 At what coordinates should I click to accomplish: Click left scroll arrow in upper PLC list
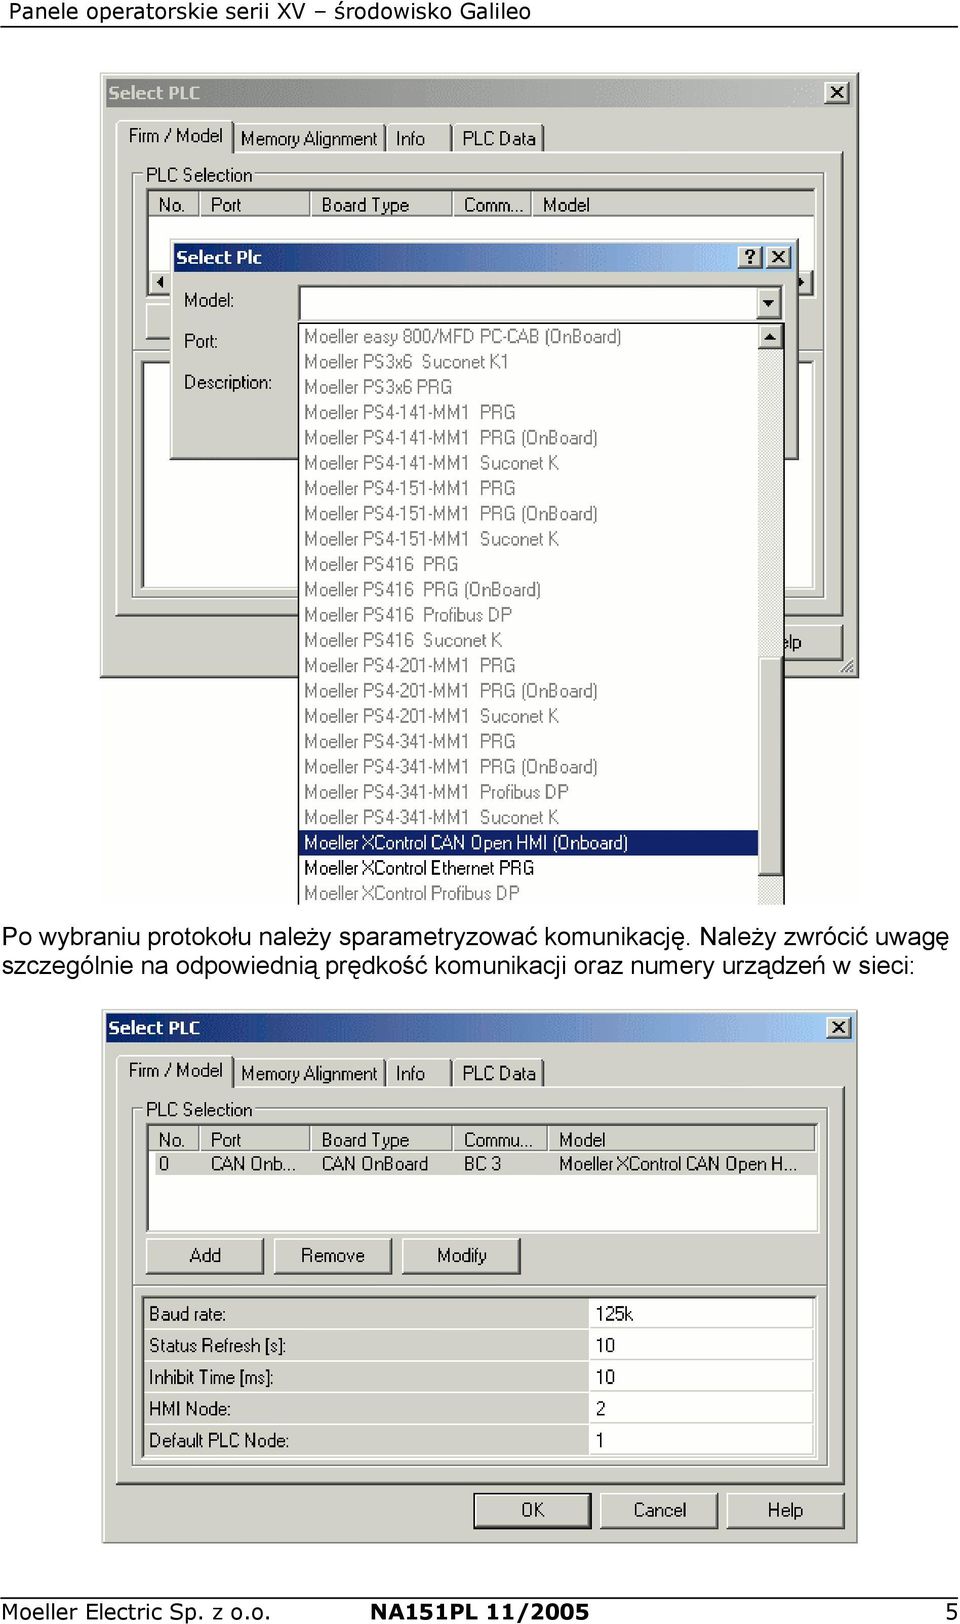[x=159, y=282]
